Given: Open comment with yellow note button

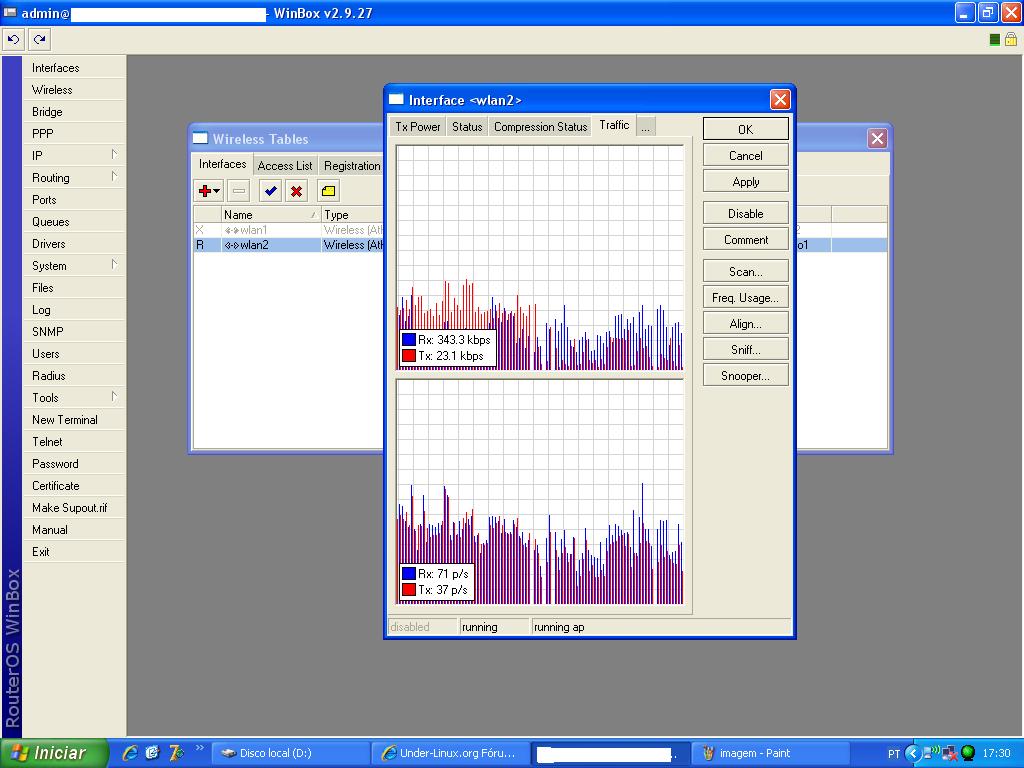Looking at the screenshot, I should point(328,191).
